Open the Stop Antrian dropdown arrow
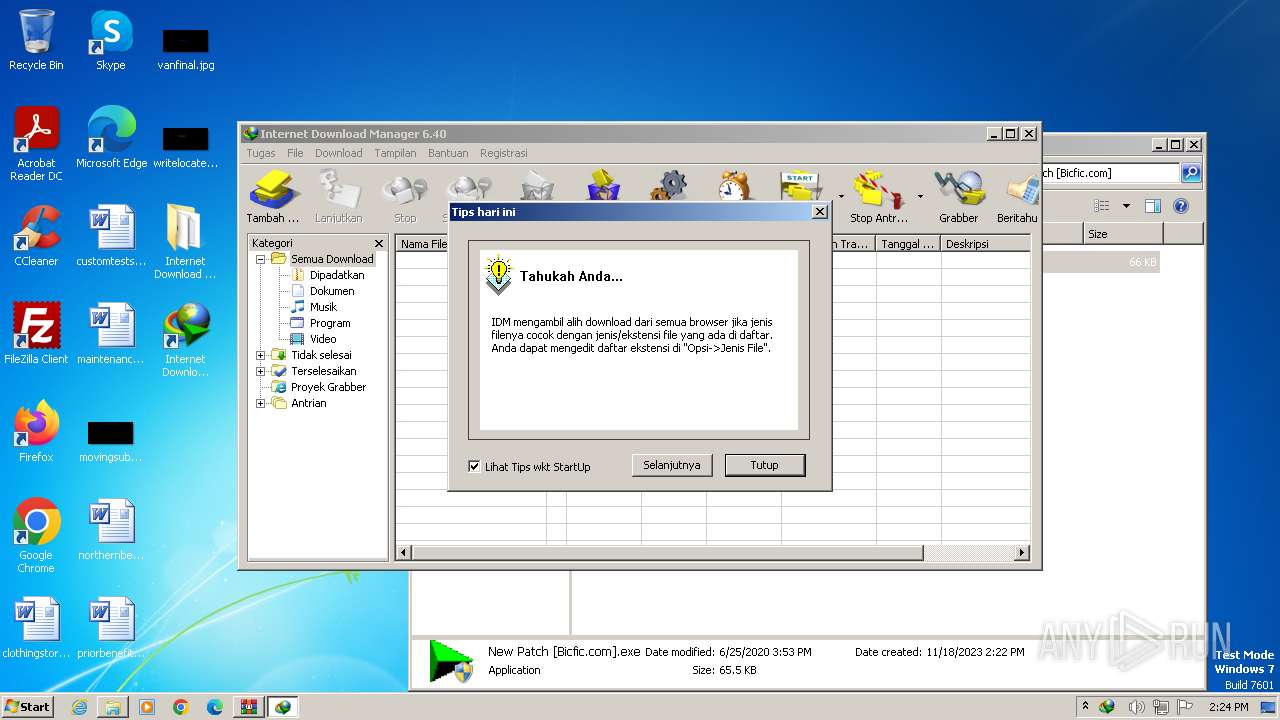1280x720 pixels. (920, 196)
